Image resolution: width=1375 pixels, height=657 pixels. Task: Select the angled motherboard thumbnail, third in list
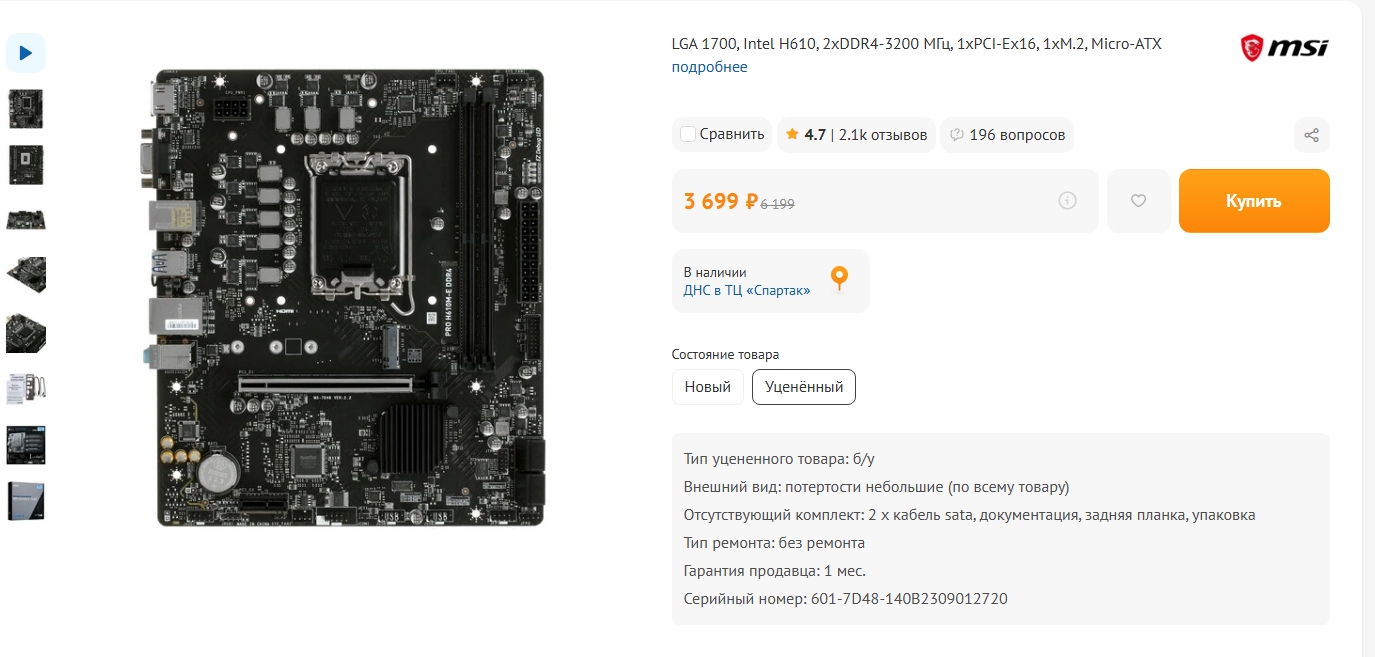(x=26, y=219)
